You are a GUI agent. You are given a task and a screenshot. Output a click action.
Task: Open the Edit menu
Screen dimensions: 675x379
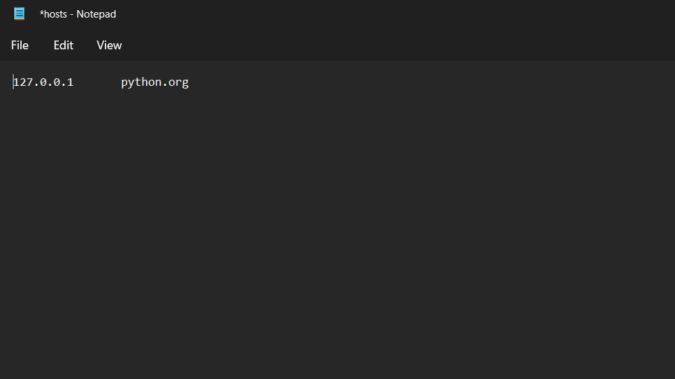pos(63,45)
